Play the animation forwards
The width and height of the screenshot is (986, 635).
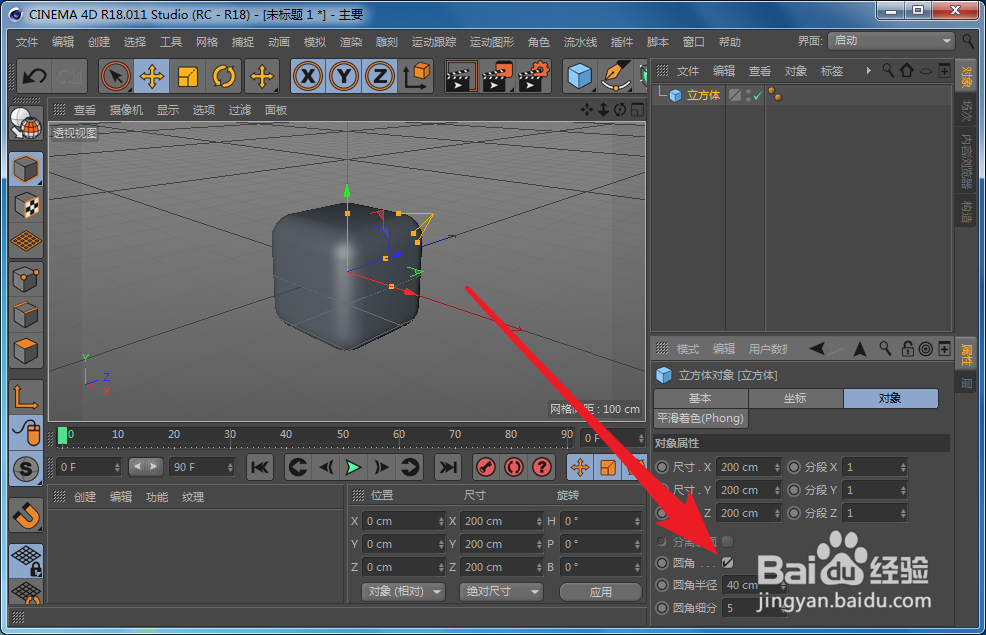[353, 467]
